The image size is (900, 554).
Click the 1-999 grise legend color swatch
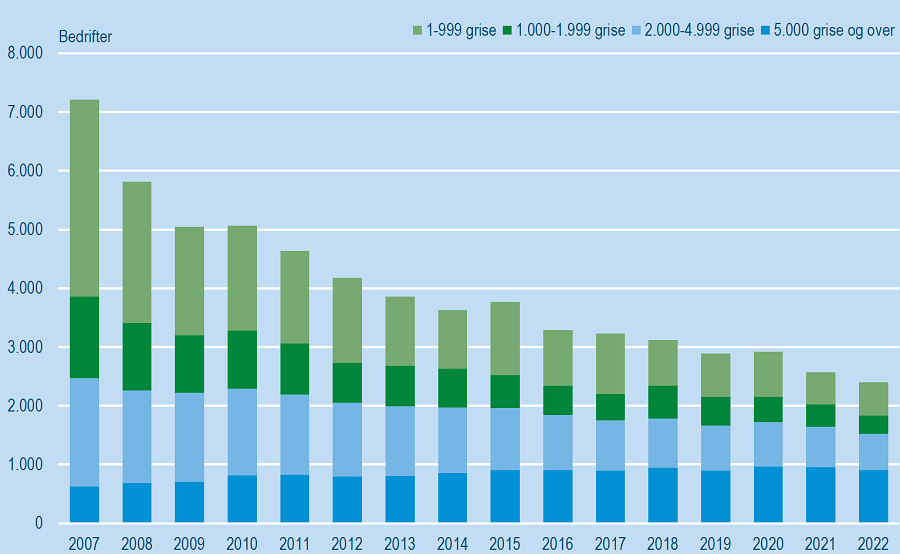(x=417, y=31)
